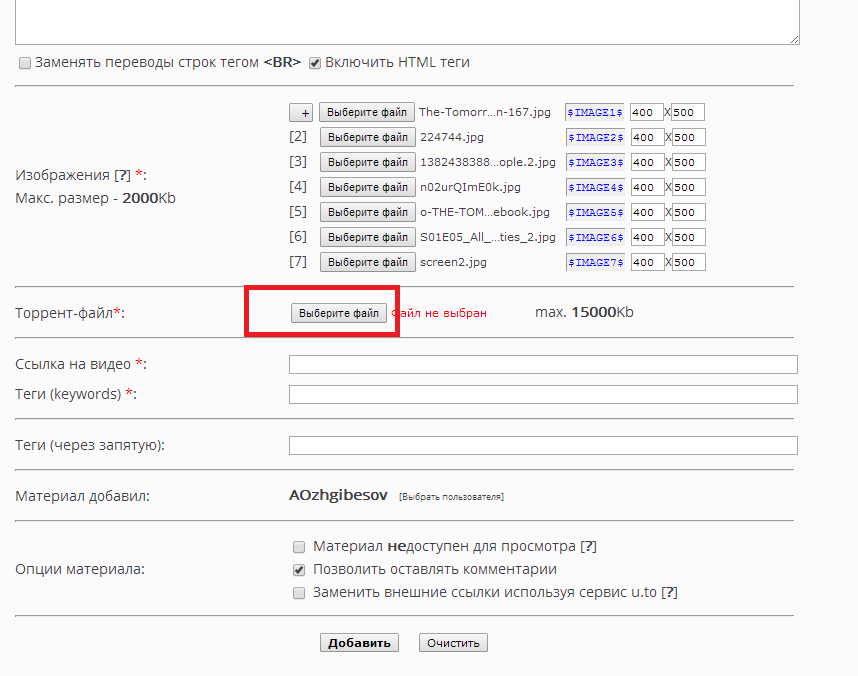Click height field 500 for IMAGE1 row
This screenshot has height=676, width=858.
[x=688, y=112]
